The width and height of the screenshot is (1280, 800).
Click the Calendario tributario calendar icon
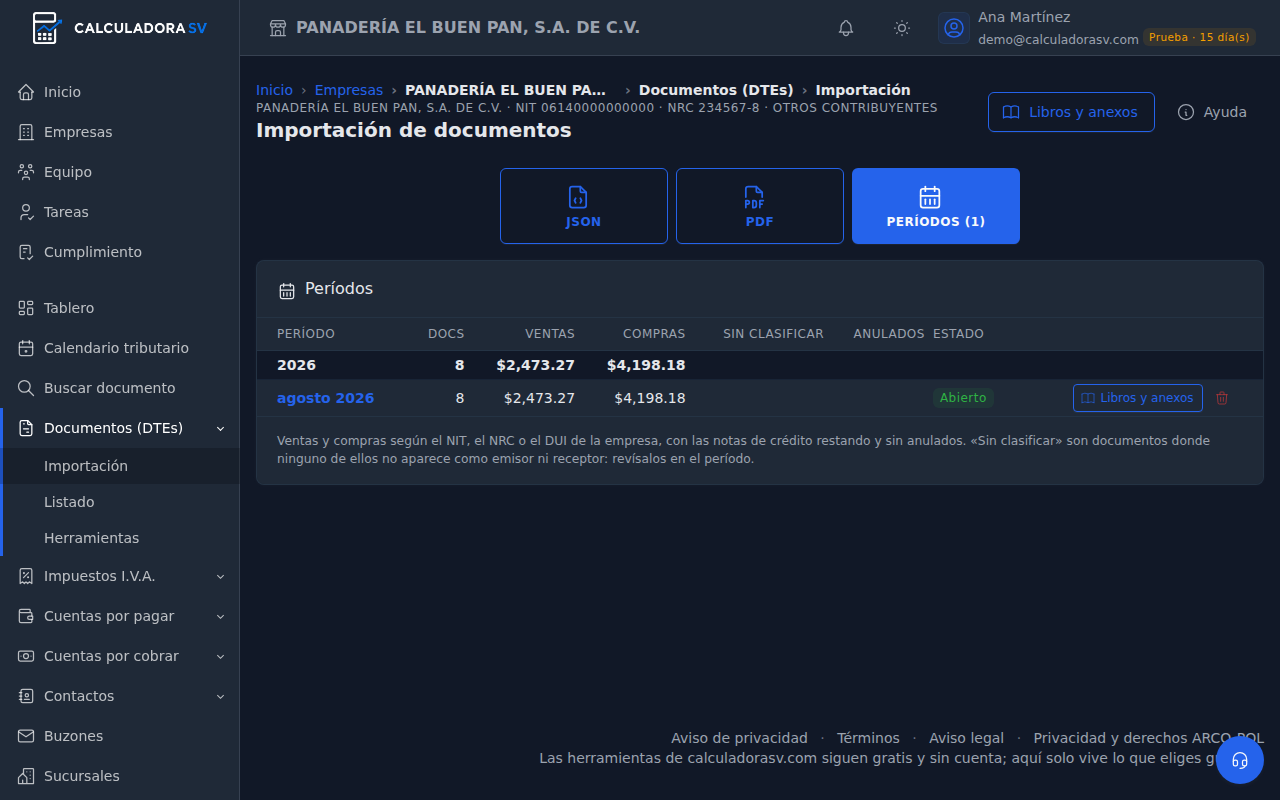(26, 348)
